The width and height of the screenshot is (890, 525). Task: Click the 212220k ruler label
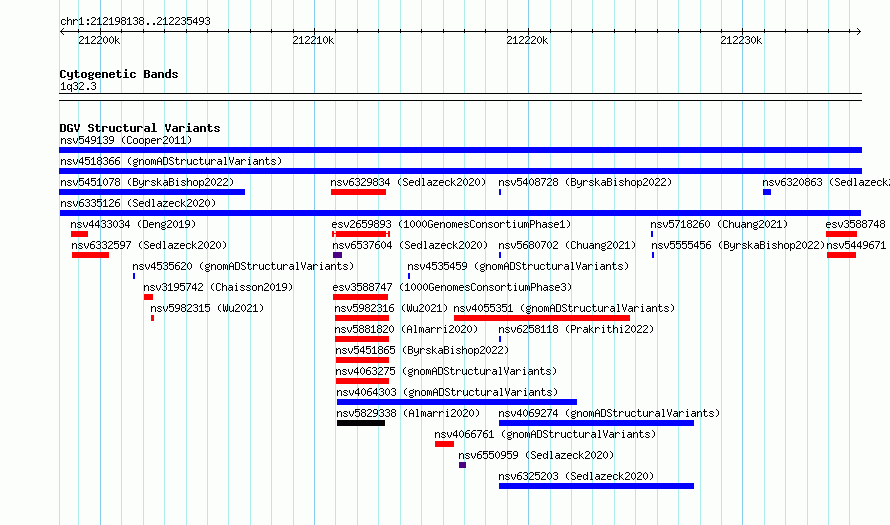tap(527, 40)
